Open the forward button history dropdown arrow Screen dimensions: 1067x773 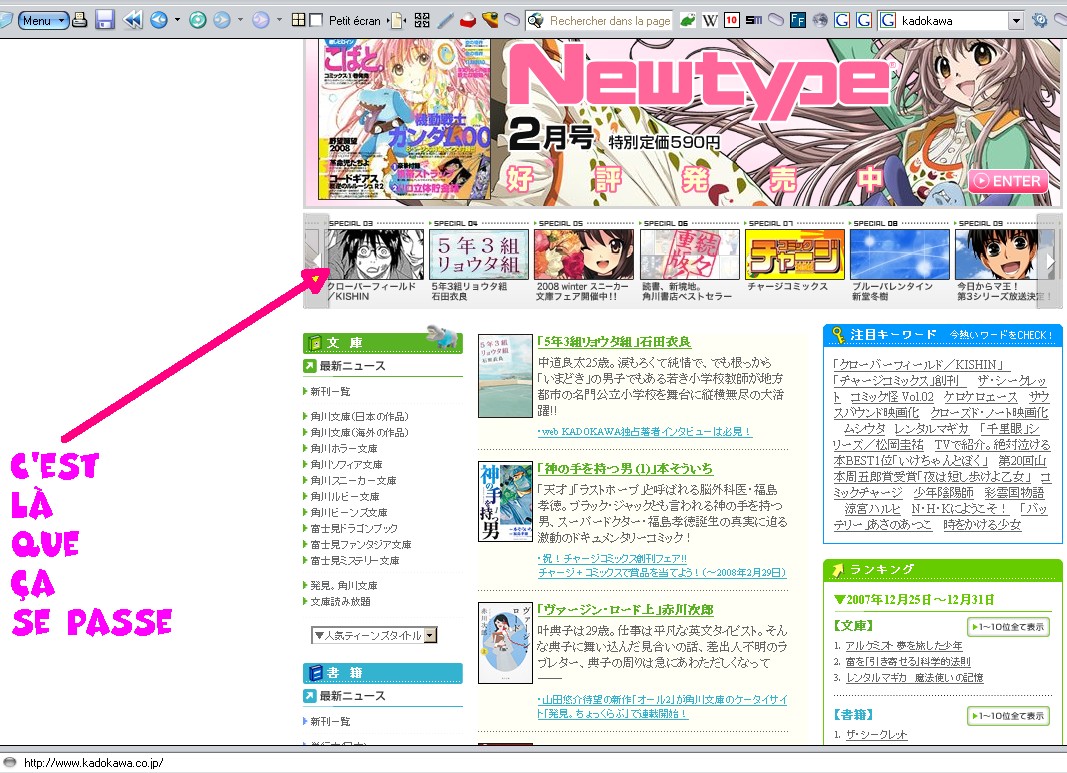[240, 20]
